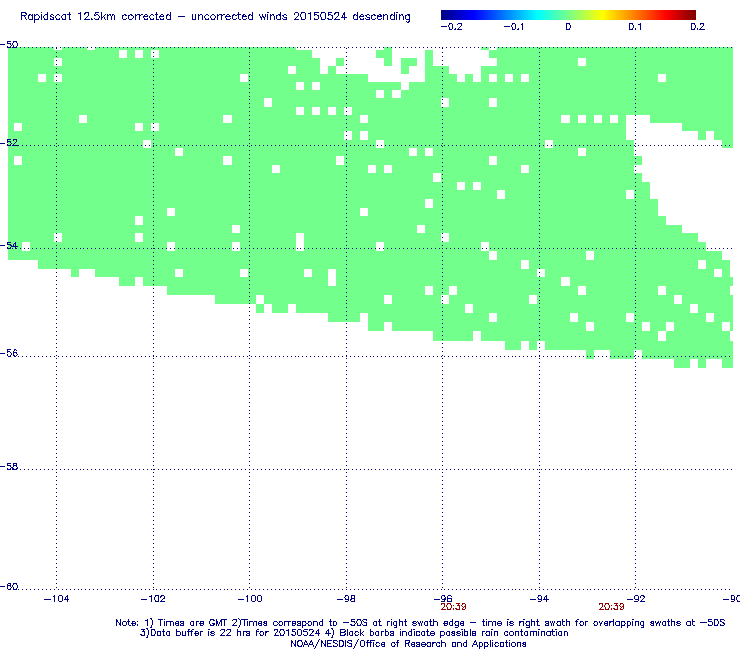Click the latitude label '-54'
Screen dimensions: 740x650
(x=9, y=245)
